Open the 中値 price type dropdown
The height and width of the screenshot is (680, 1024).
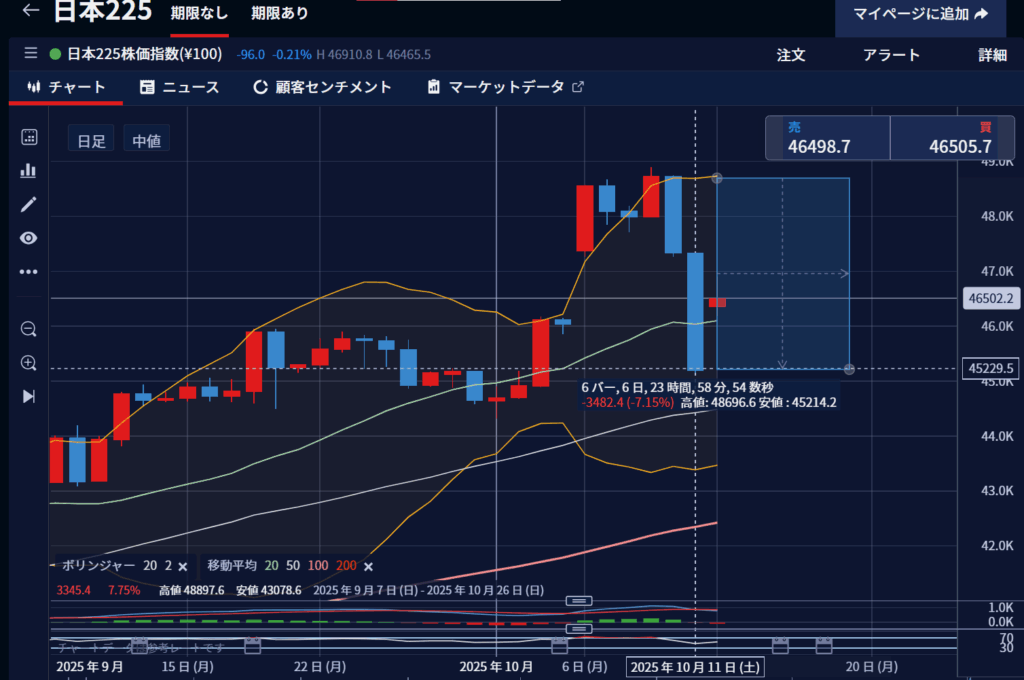[x=147, y=141]
